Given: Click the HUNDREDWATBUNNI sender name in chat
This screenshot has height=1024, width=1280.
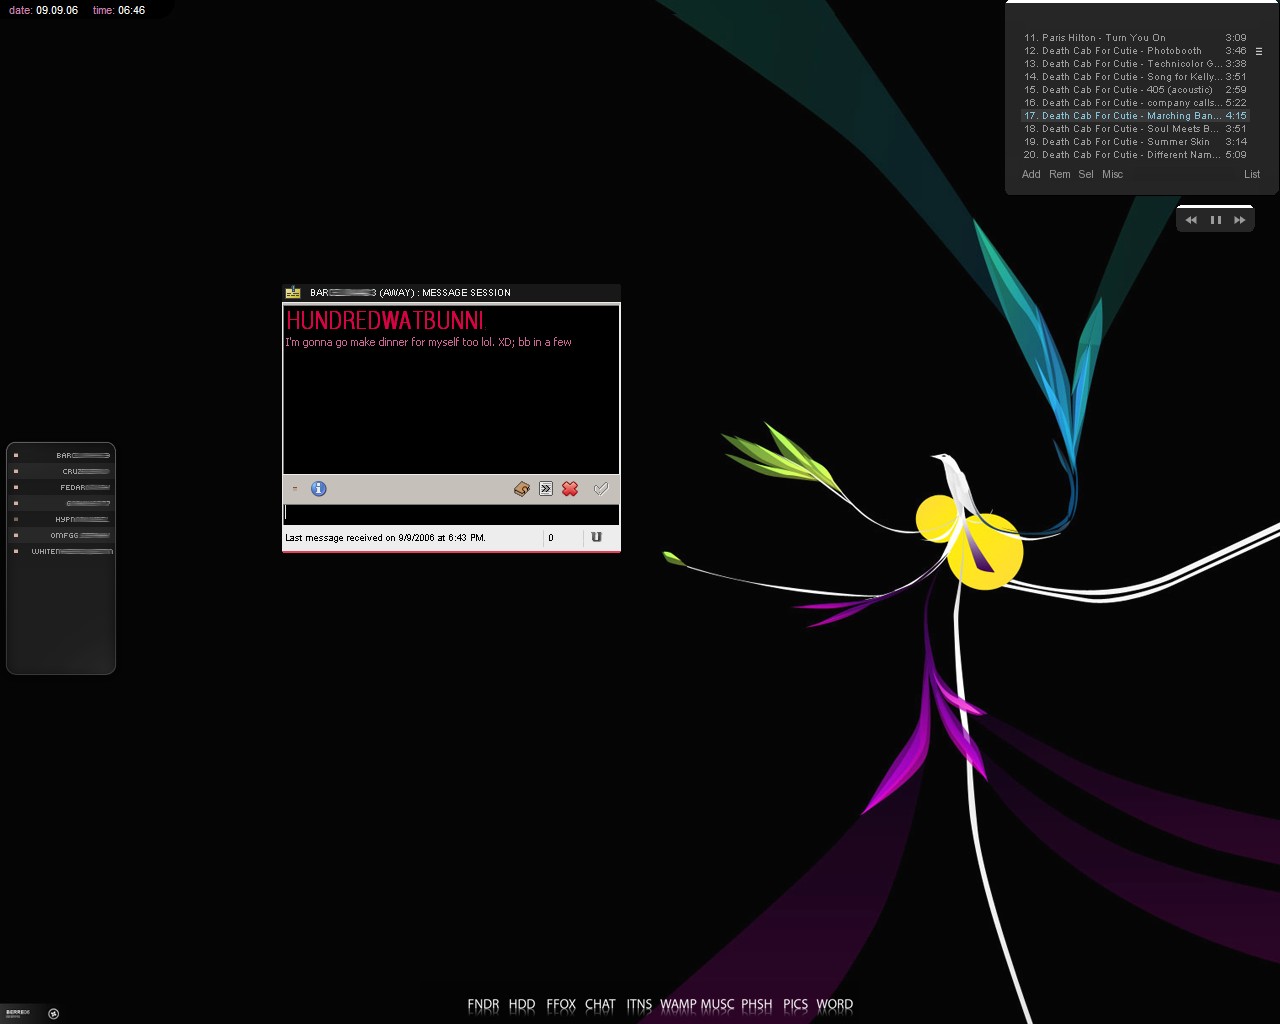Looking at the screenshot, I should tap(385, 321).
